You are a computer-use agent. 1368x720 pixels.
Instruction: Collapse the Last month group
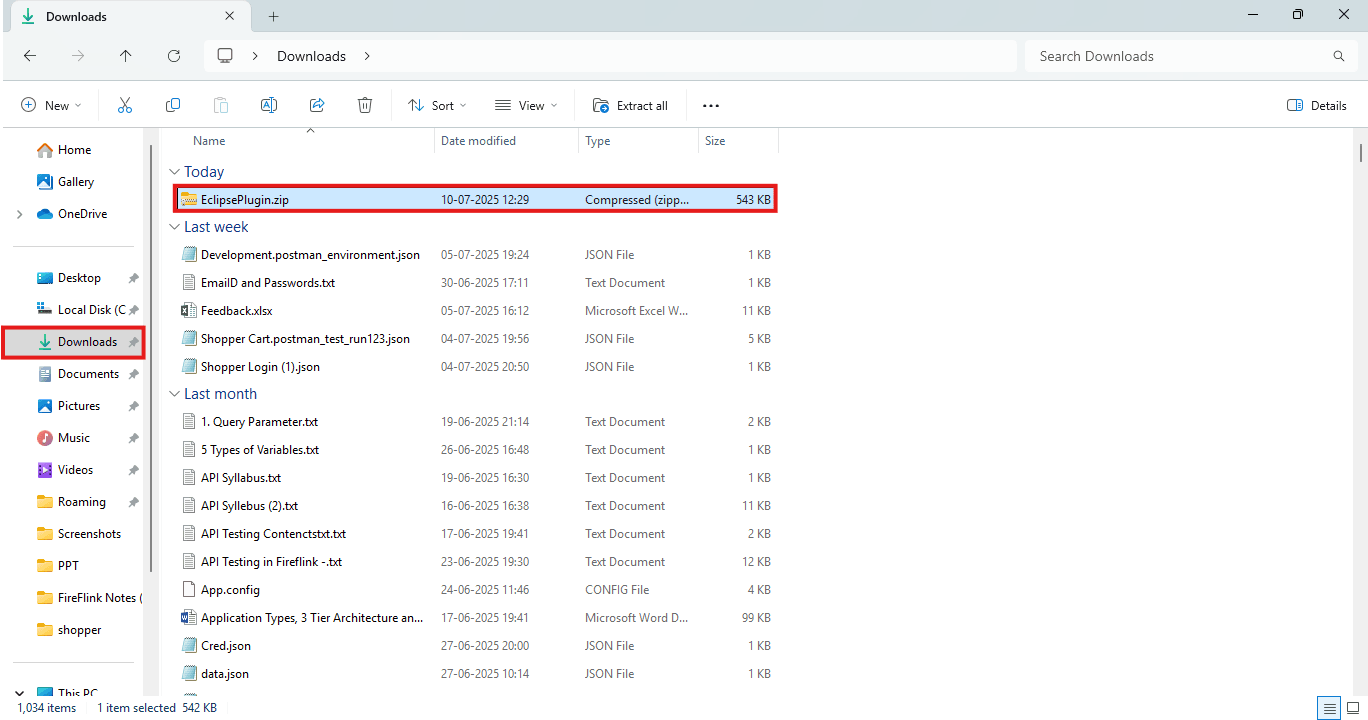175,394
